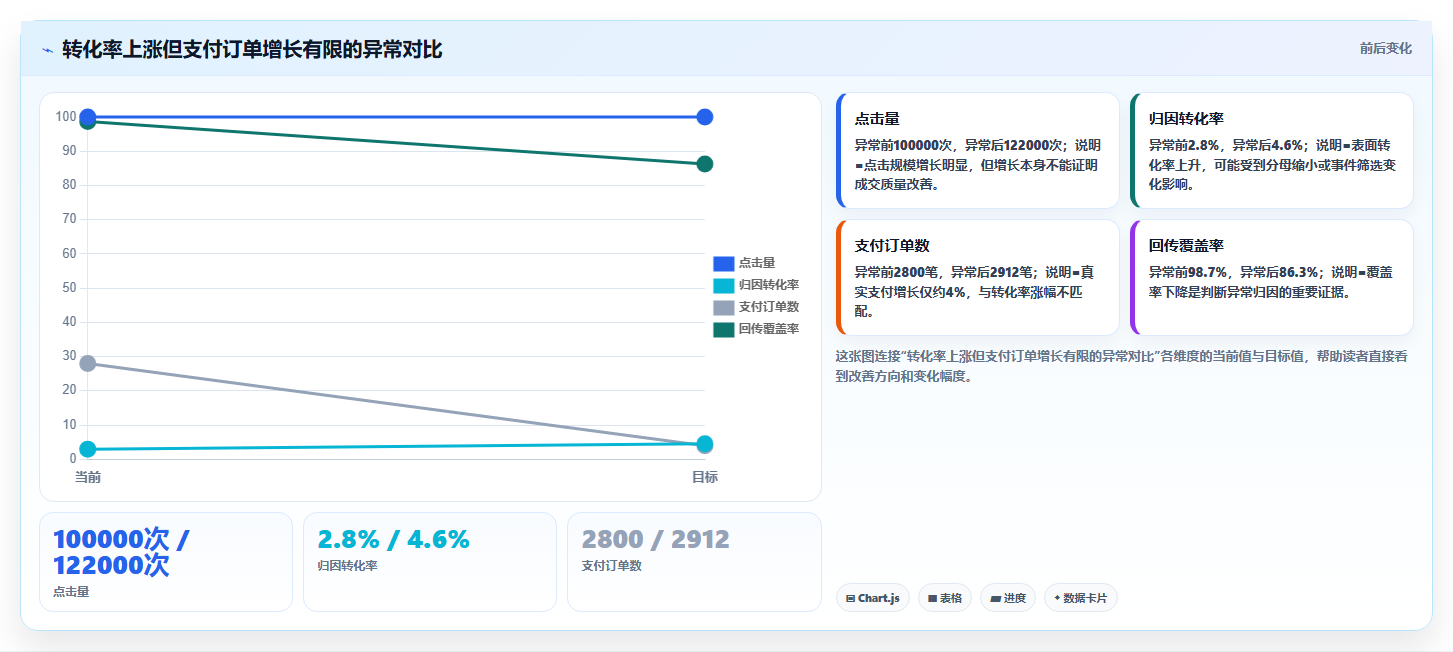Click the 前后变化 label in header

click(x=1385, y=48)
